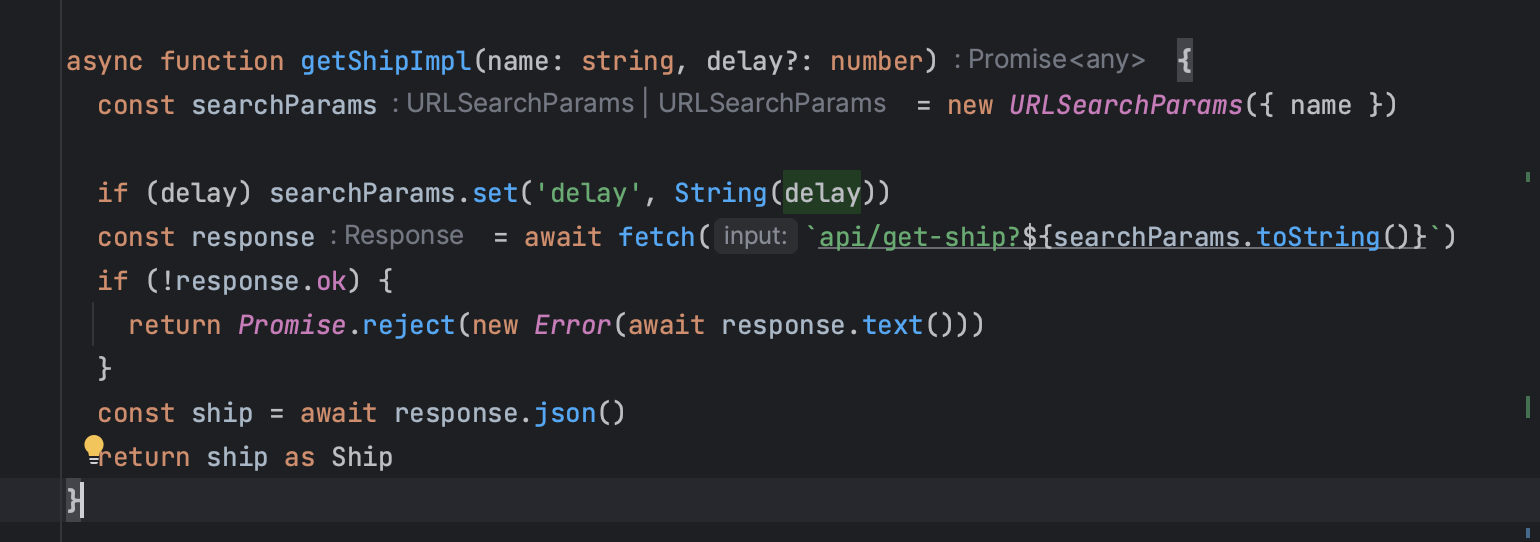Click the function keyword
The image size is (1540, 542).
pos(222,62)
